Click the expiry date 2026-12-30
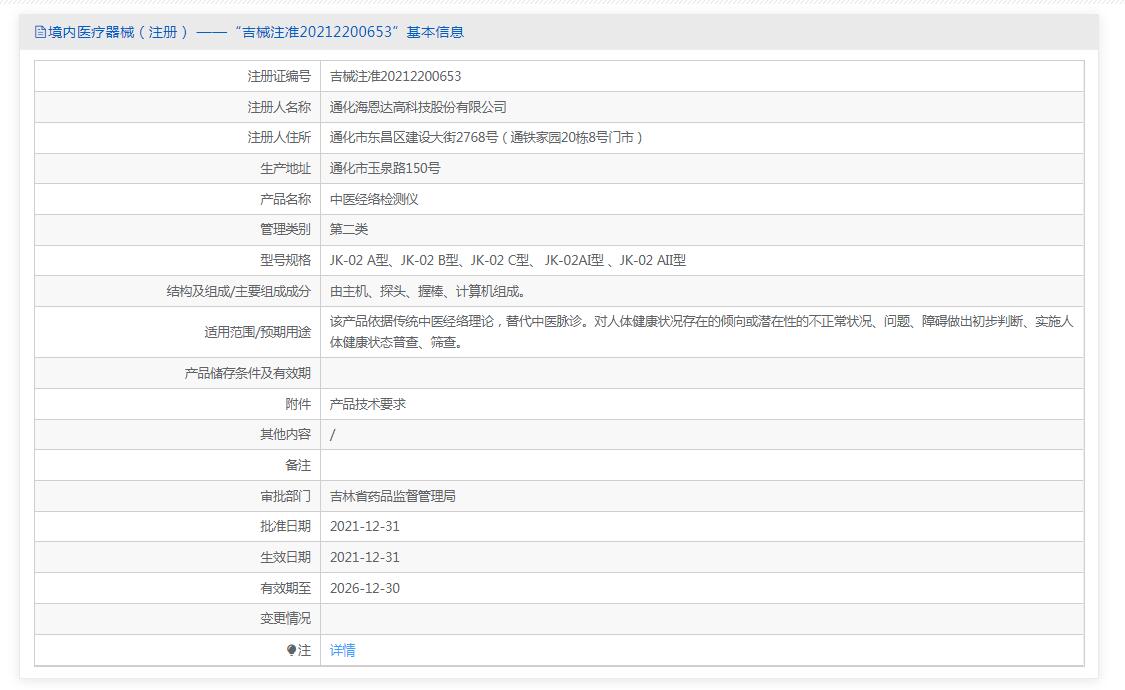1125x690 pixels. (x=364, y=588)
